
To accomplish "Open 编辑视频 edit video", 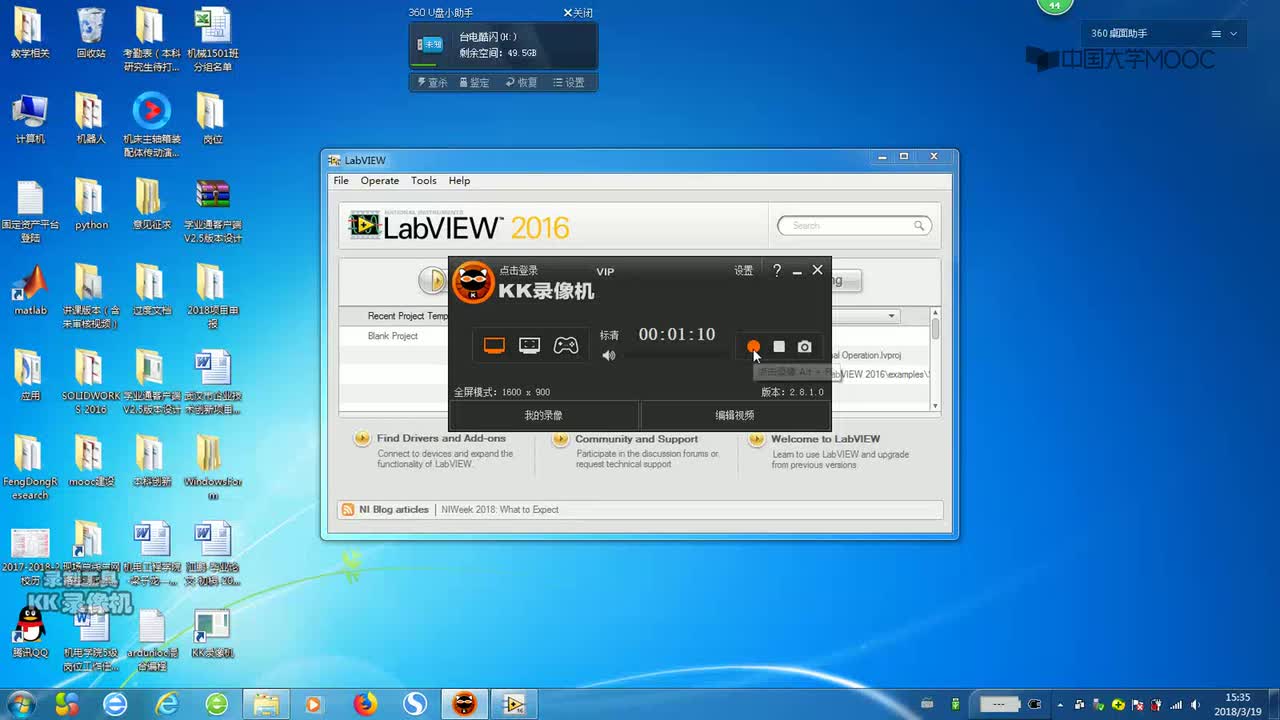I will (735, 415).
